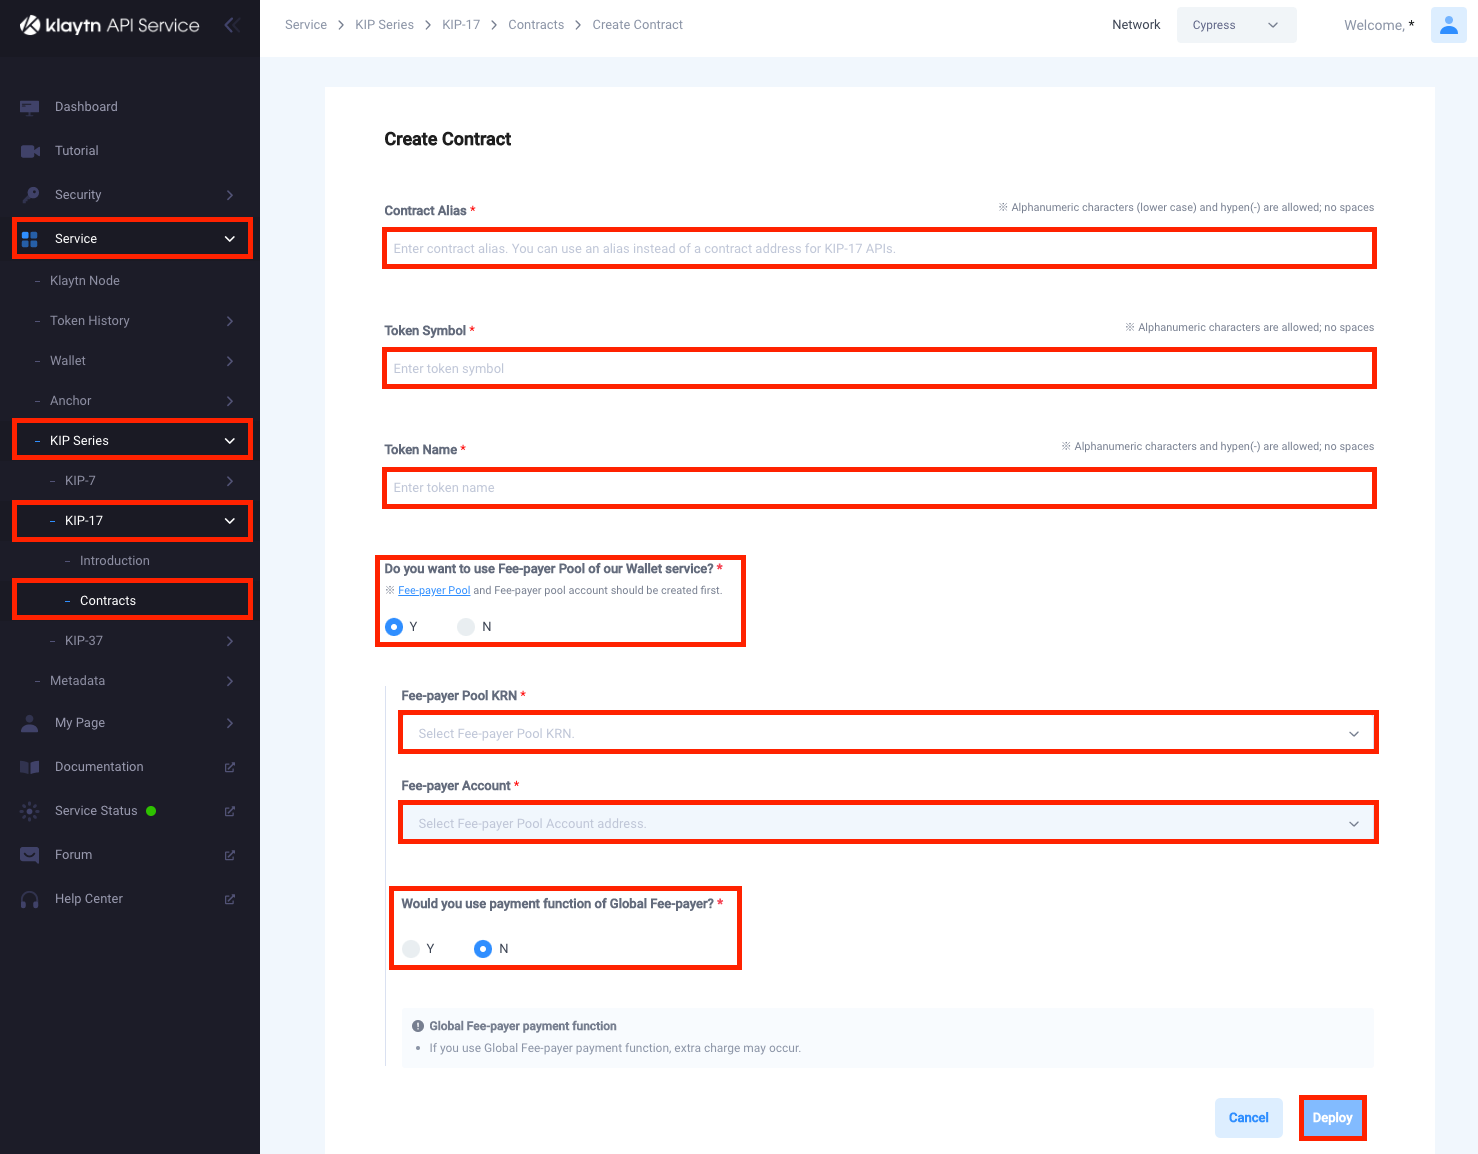Open the Network Cypress dropdown
1478x1154 pixels.
coord(1237,25)
